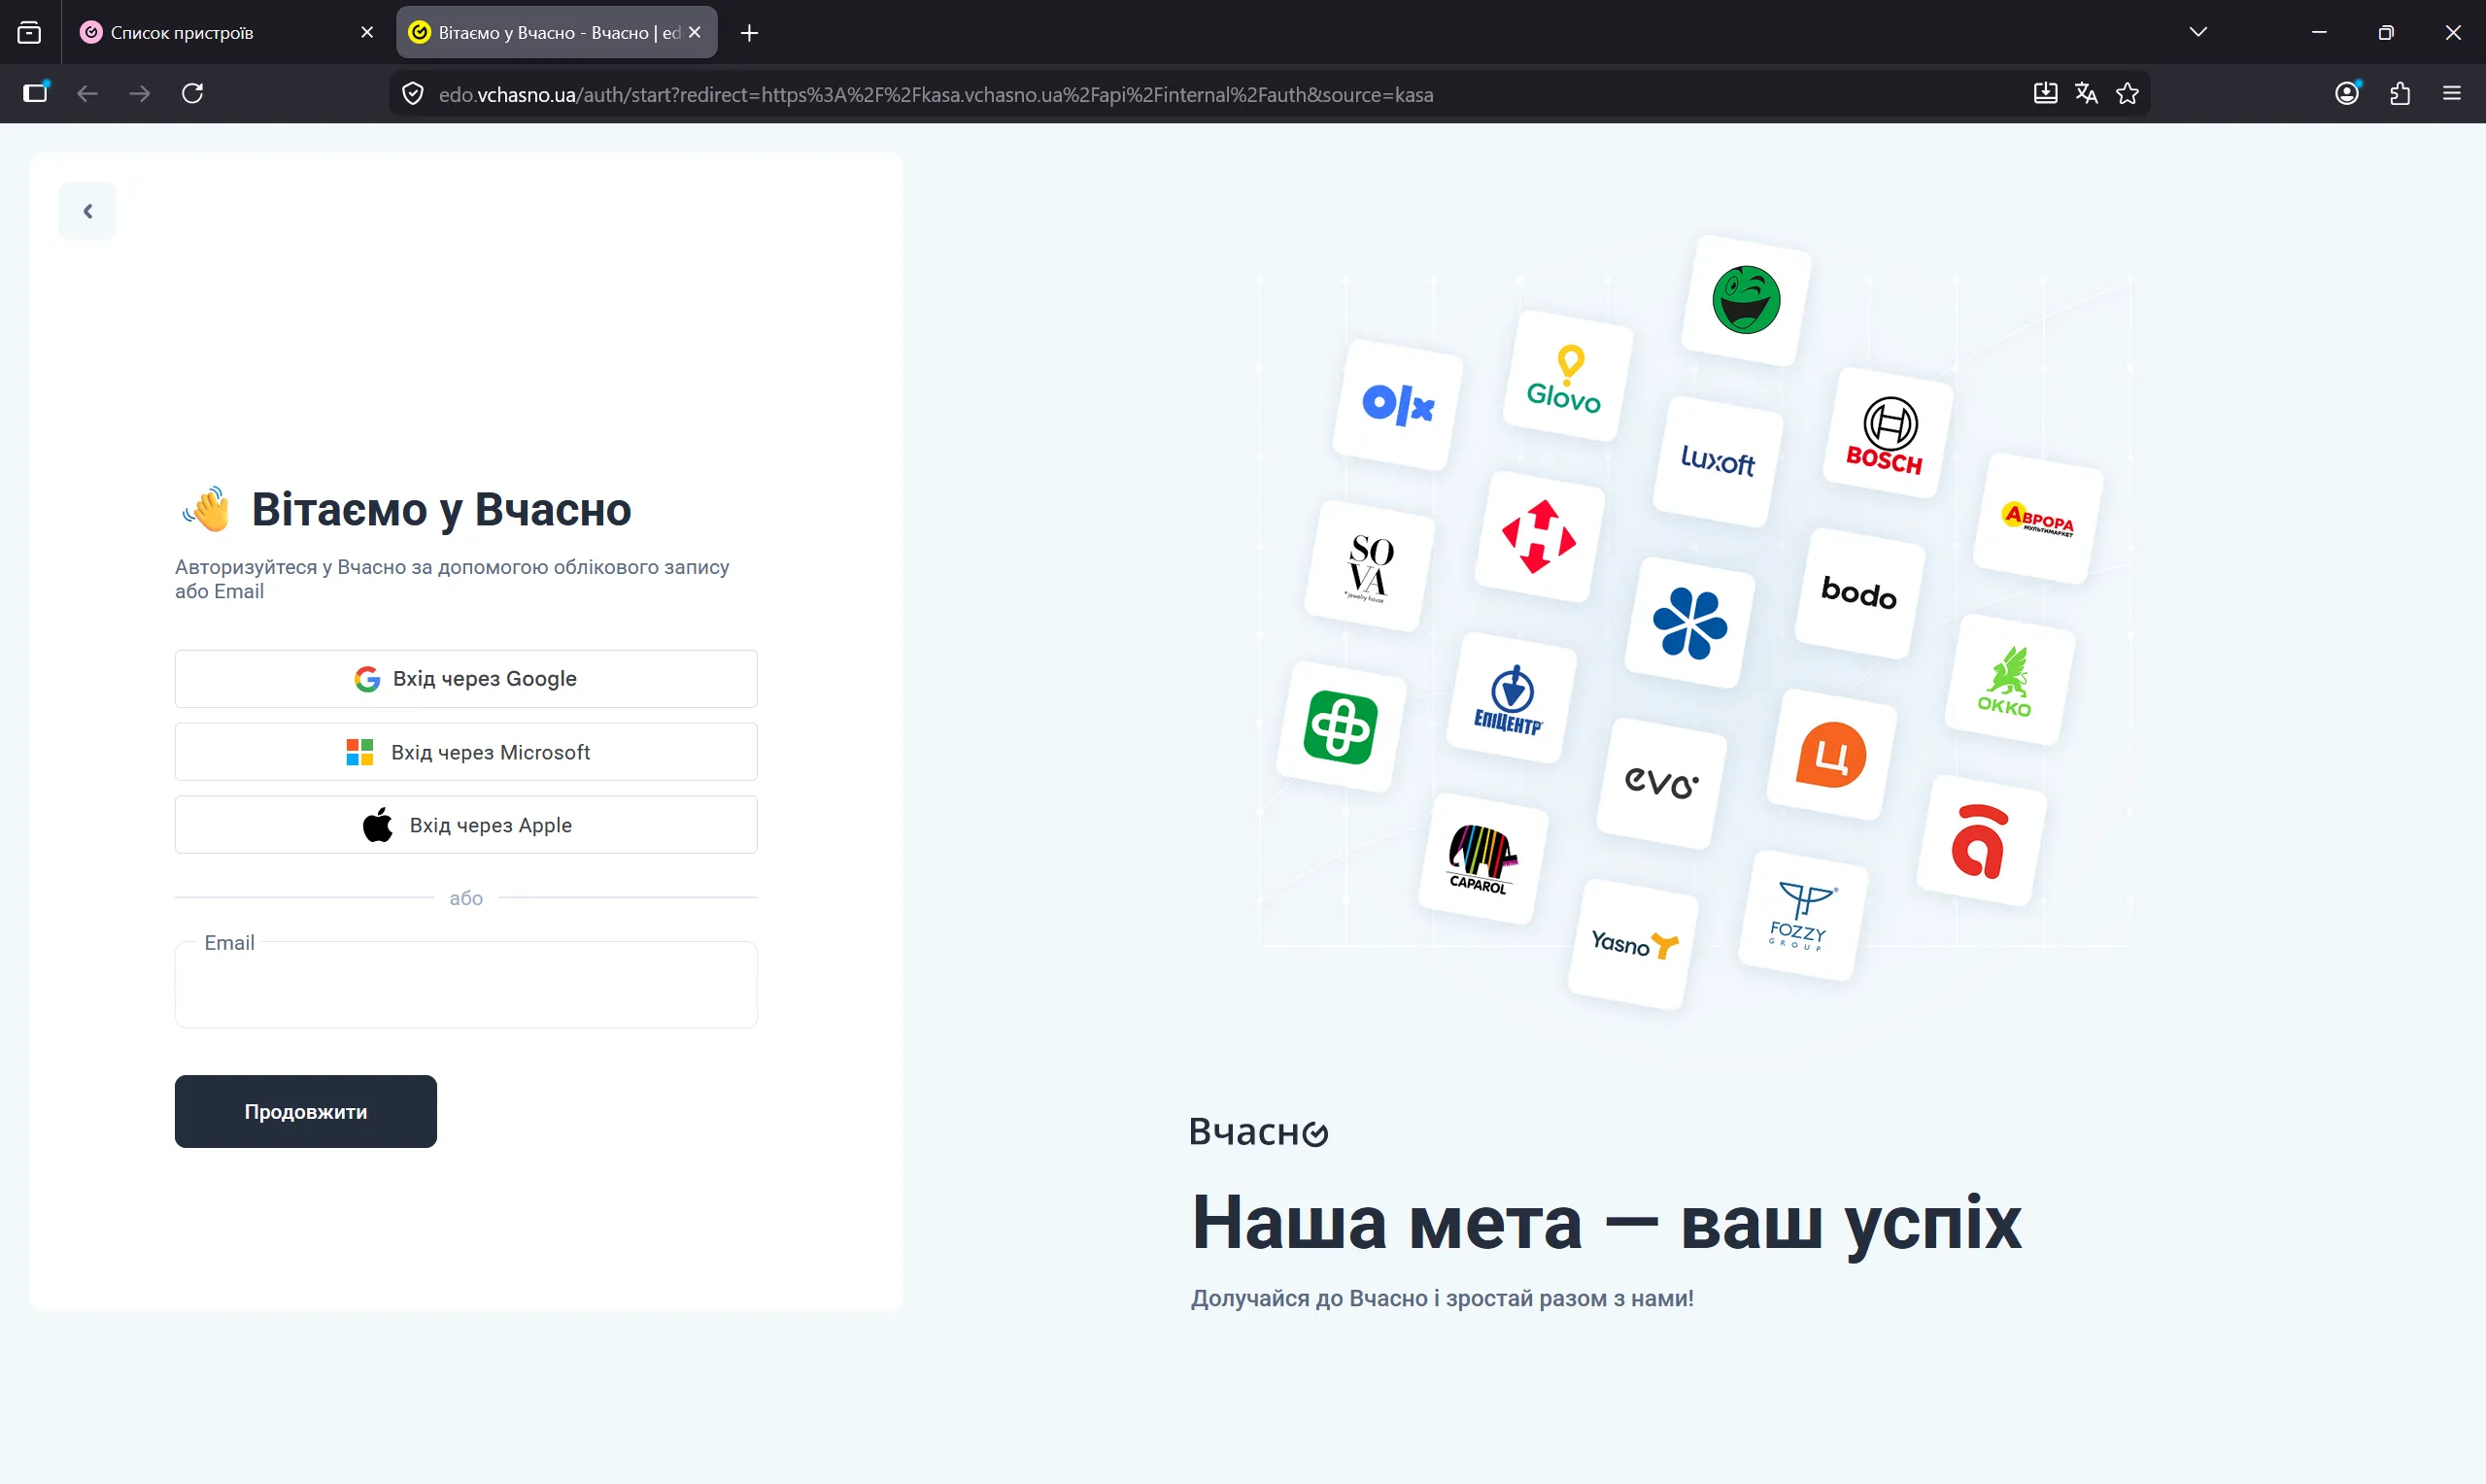Screen dimensions: 2486x1484
Task: Click headline 'Наша мета — ваш успіх'
Action: (1607, 1222)
